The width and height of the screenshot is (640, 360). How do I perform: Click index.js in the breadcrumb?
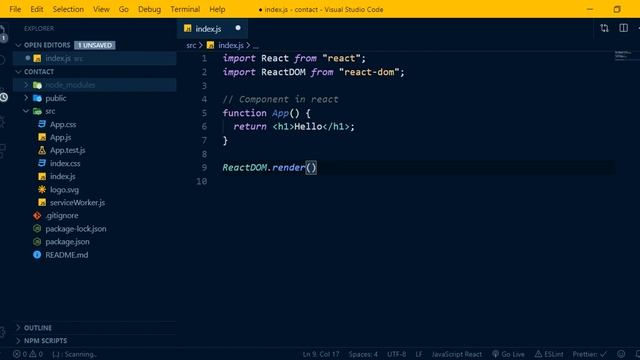click(x=231, y=45)
